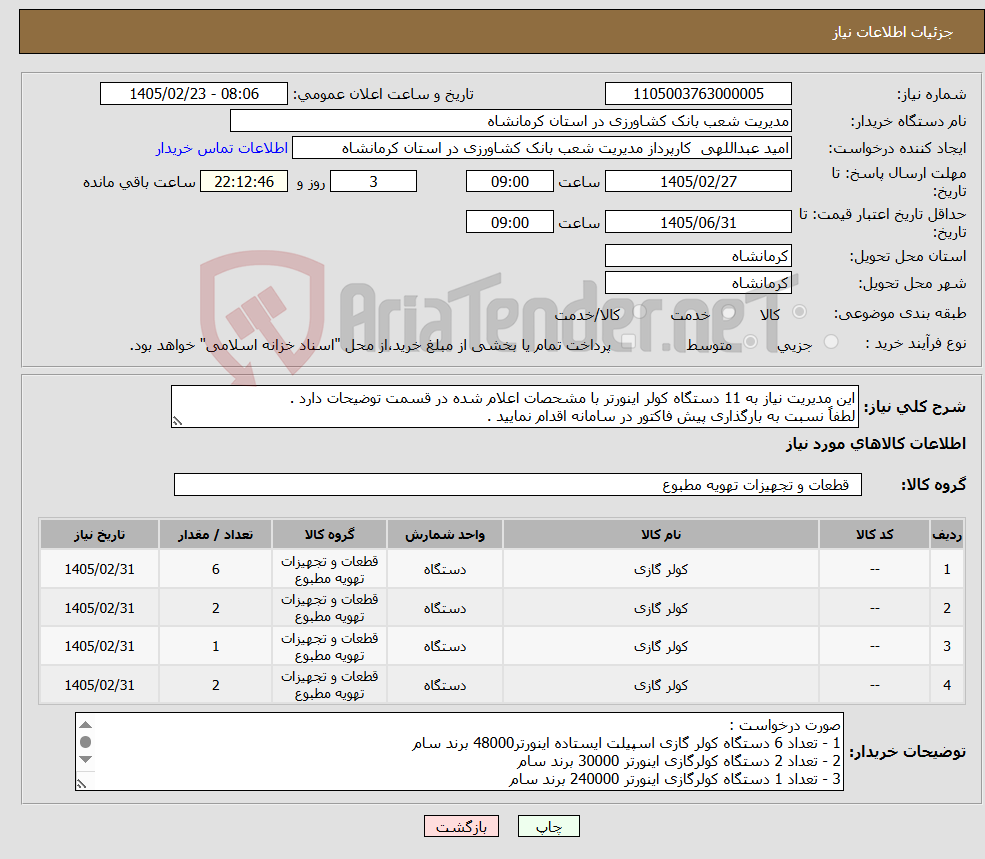Select کولر گازی in row 1
985x859 pixels.
coord(661,569)
